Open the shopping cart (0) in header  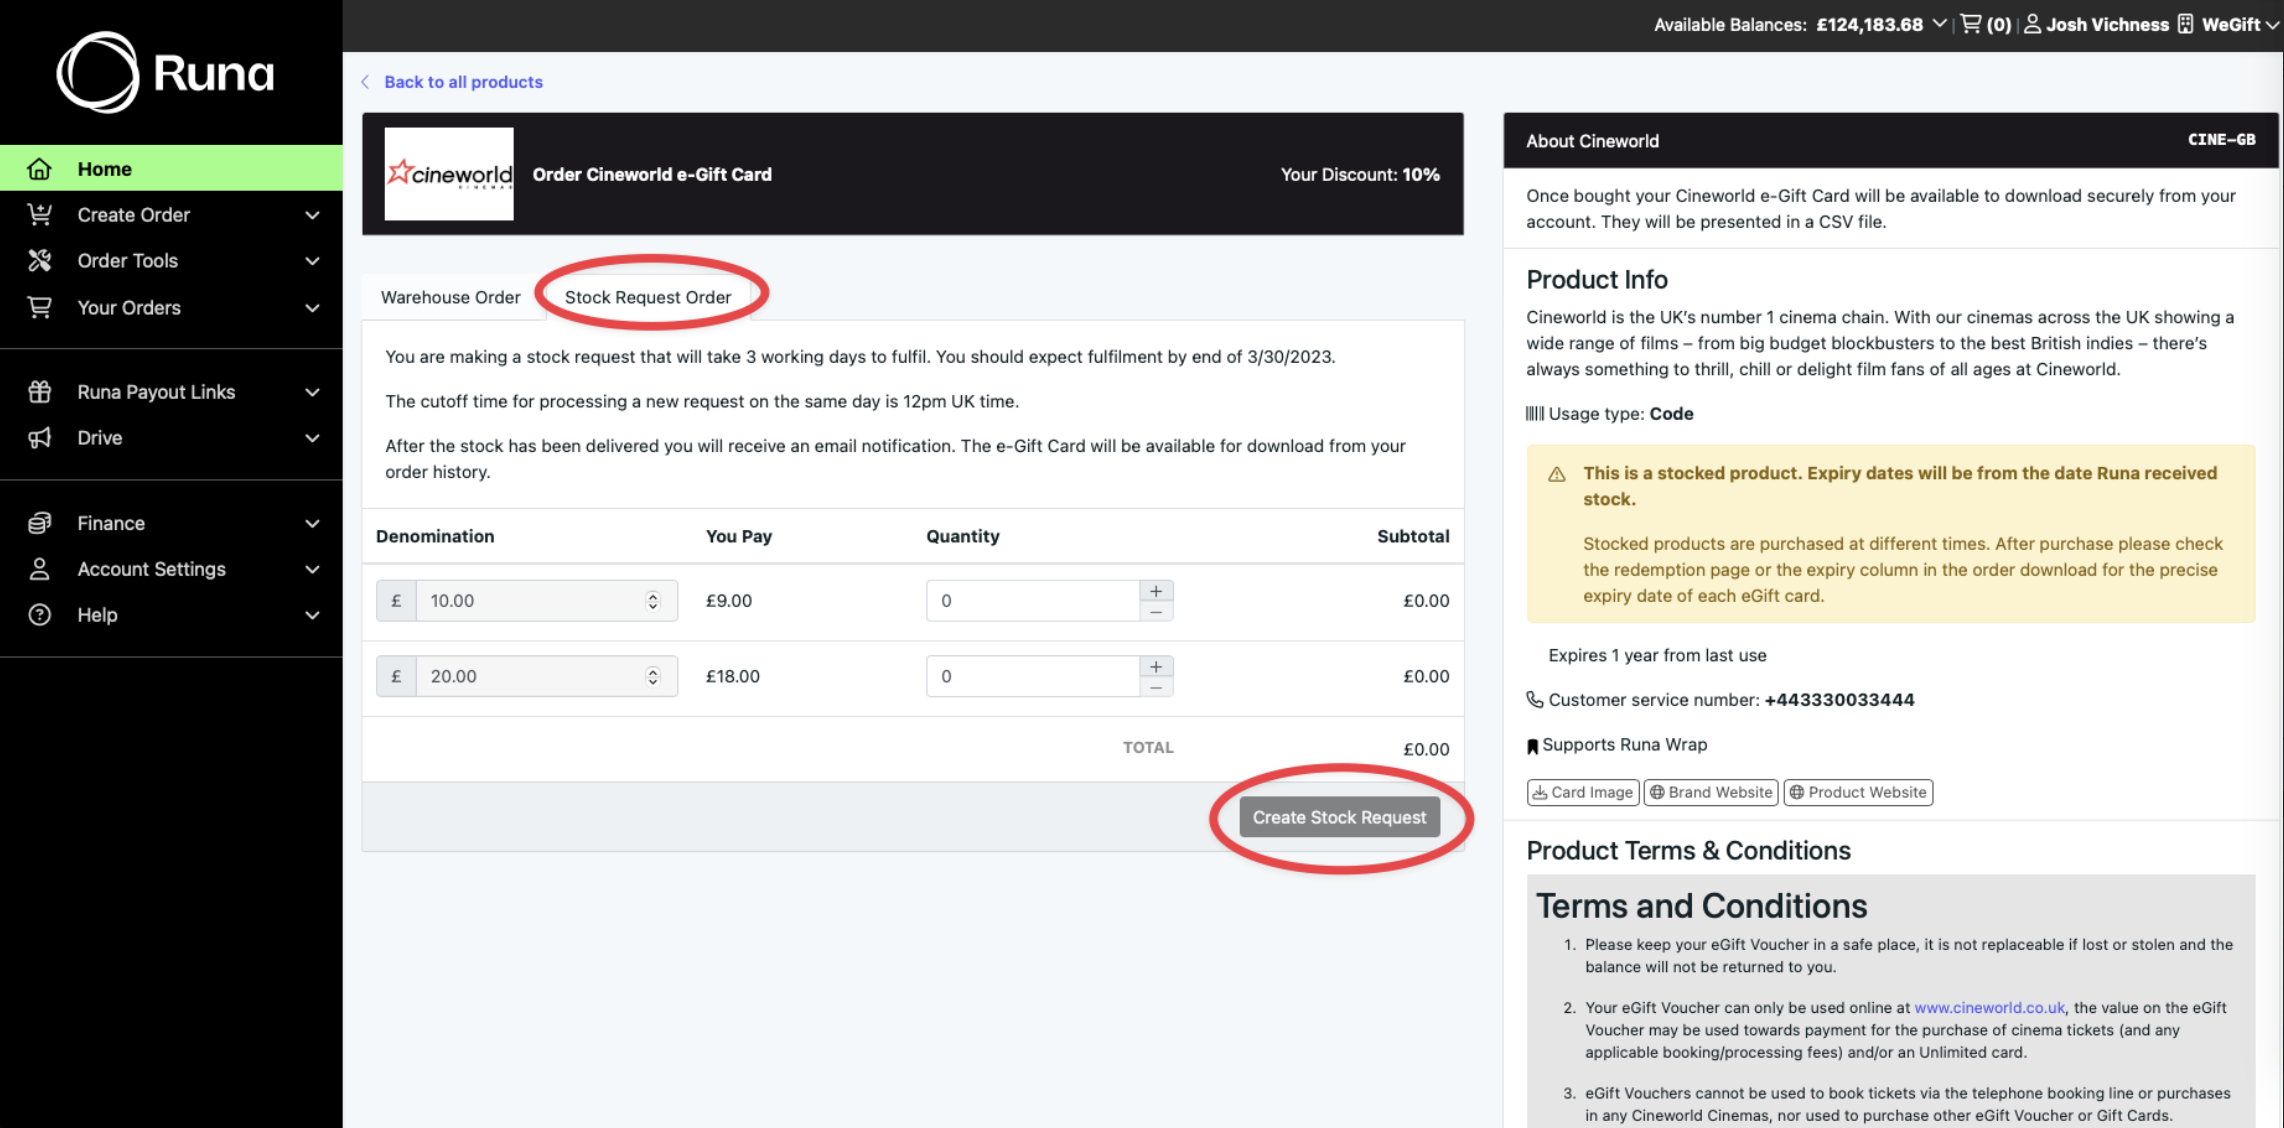[x=1986, y=24]
